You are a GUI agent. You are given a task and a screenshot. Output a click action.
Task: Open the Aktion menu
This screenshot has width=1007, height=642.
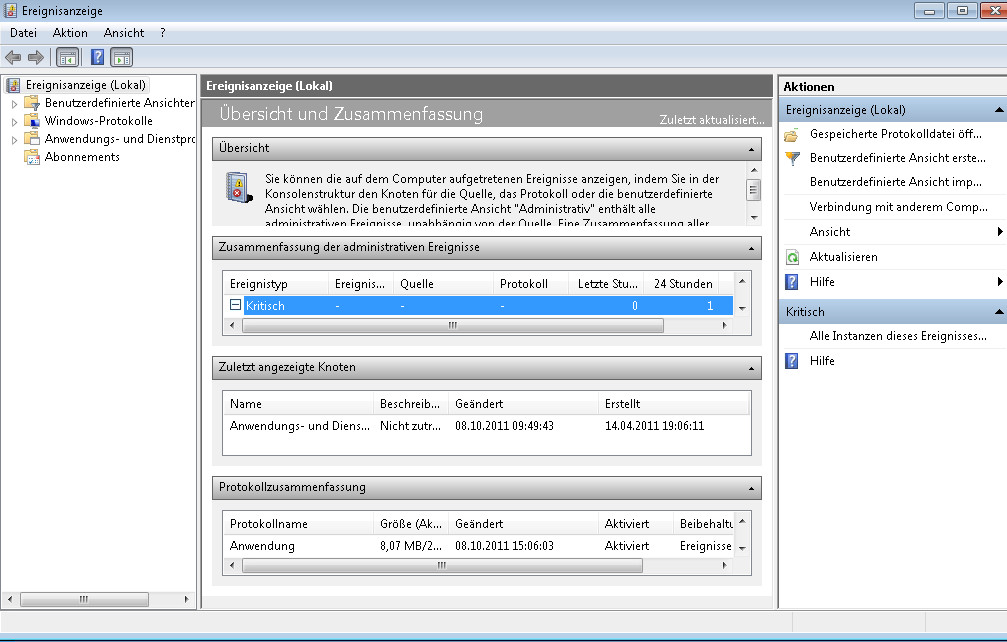(x=70, y=33)
